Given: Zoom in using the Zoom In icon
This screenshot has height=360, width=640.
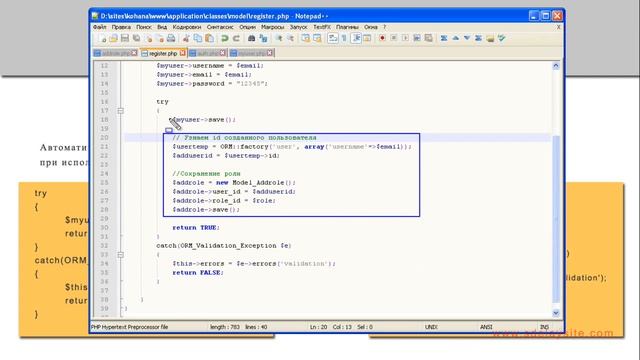Looking at the screenshot, I should pos(279,38).
